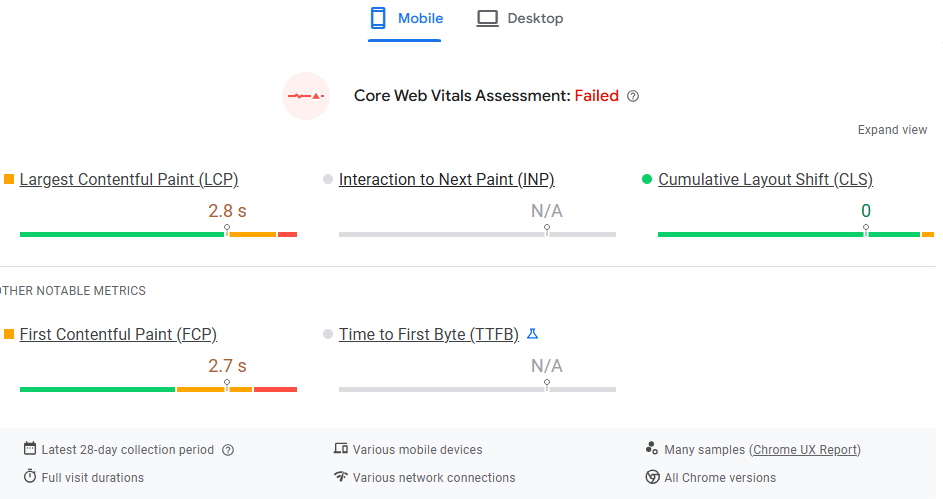943x499 pixels.
Task: Click the LCP distribution bar marker
Action: click(x=227, y=229)
